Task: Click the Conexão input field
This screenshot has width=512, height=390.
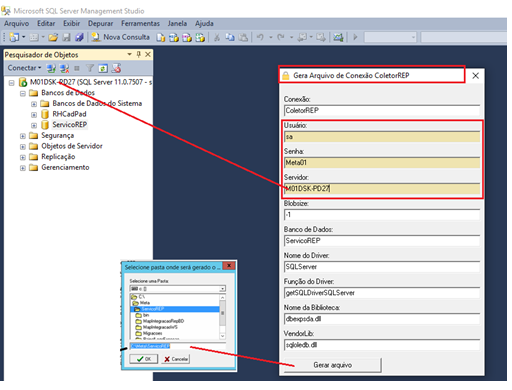Action: 382,111
